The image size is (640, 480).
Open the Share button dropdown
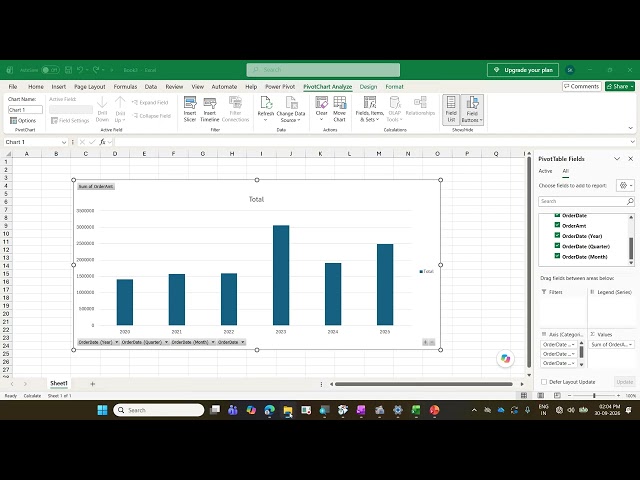pyautogui.click(x=632, y=87)
